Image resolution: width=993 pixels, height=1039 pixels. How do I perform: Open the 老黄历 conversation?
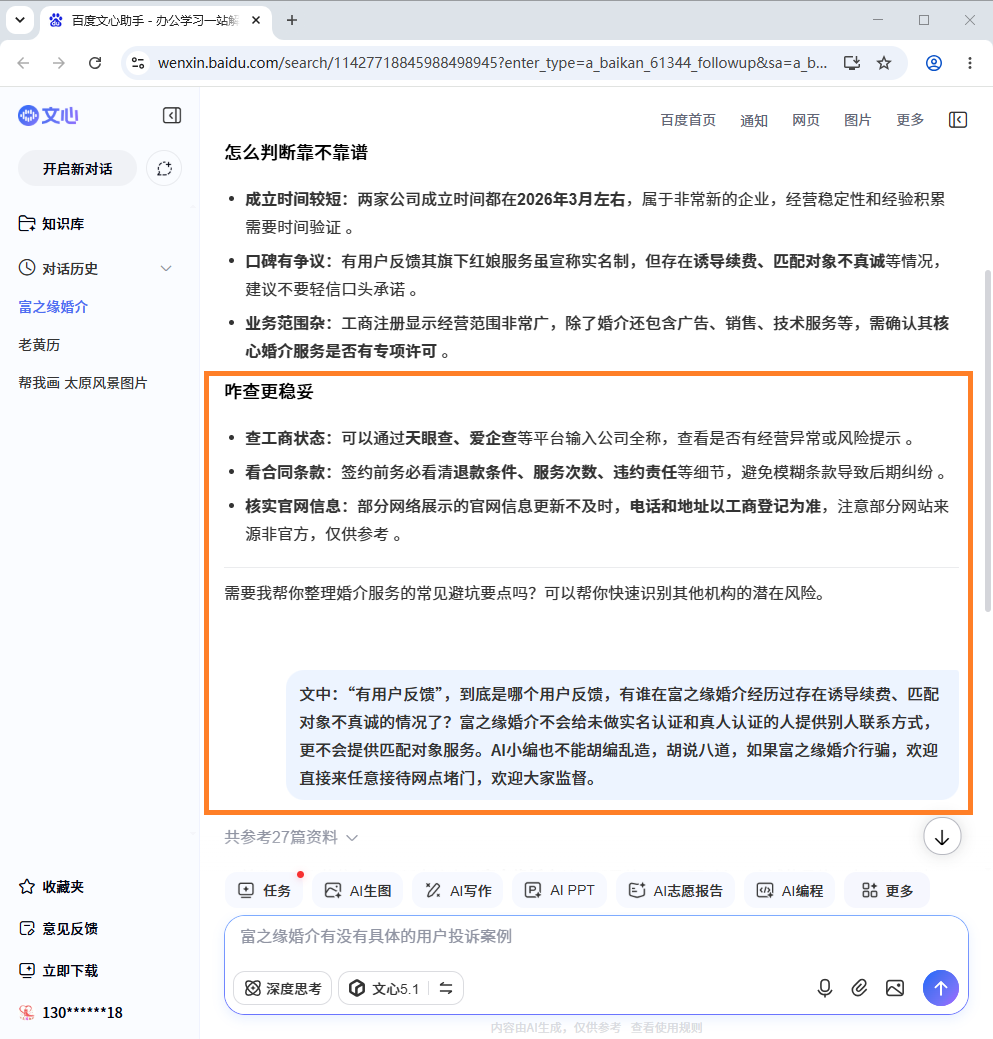[39, 345]
